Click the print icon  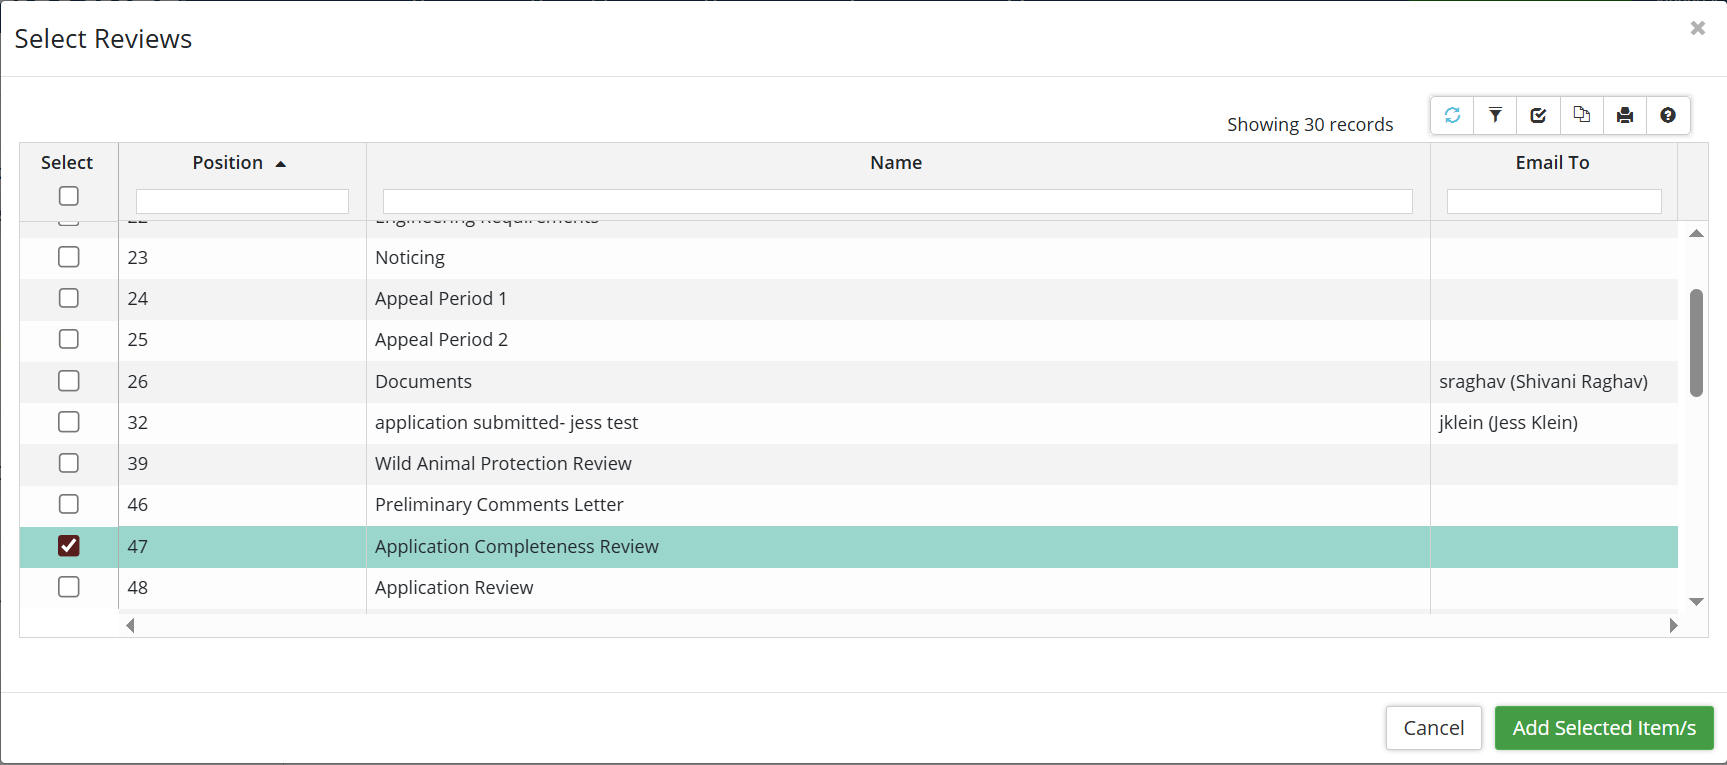coord(1625,115)
